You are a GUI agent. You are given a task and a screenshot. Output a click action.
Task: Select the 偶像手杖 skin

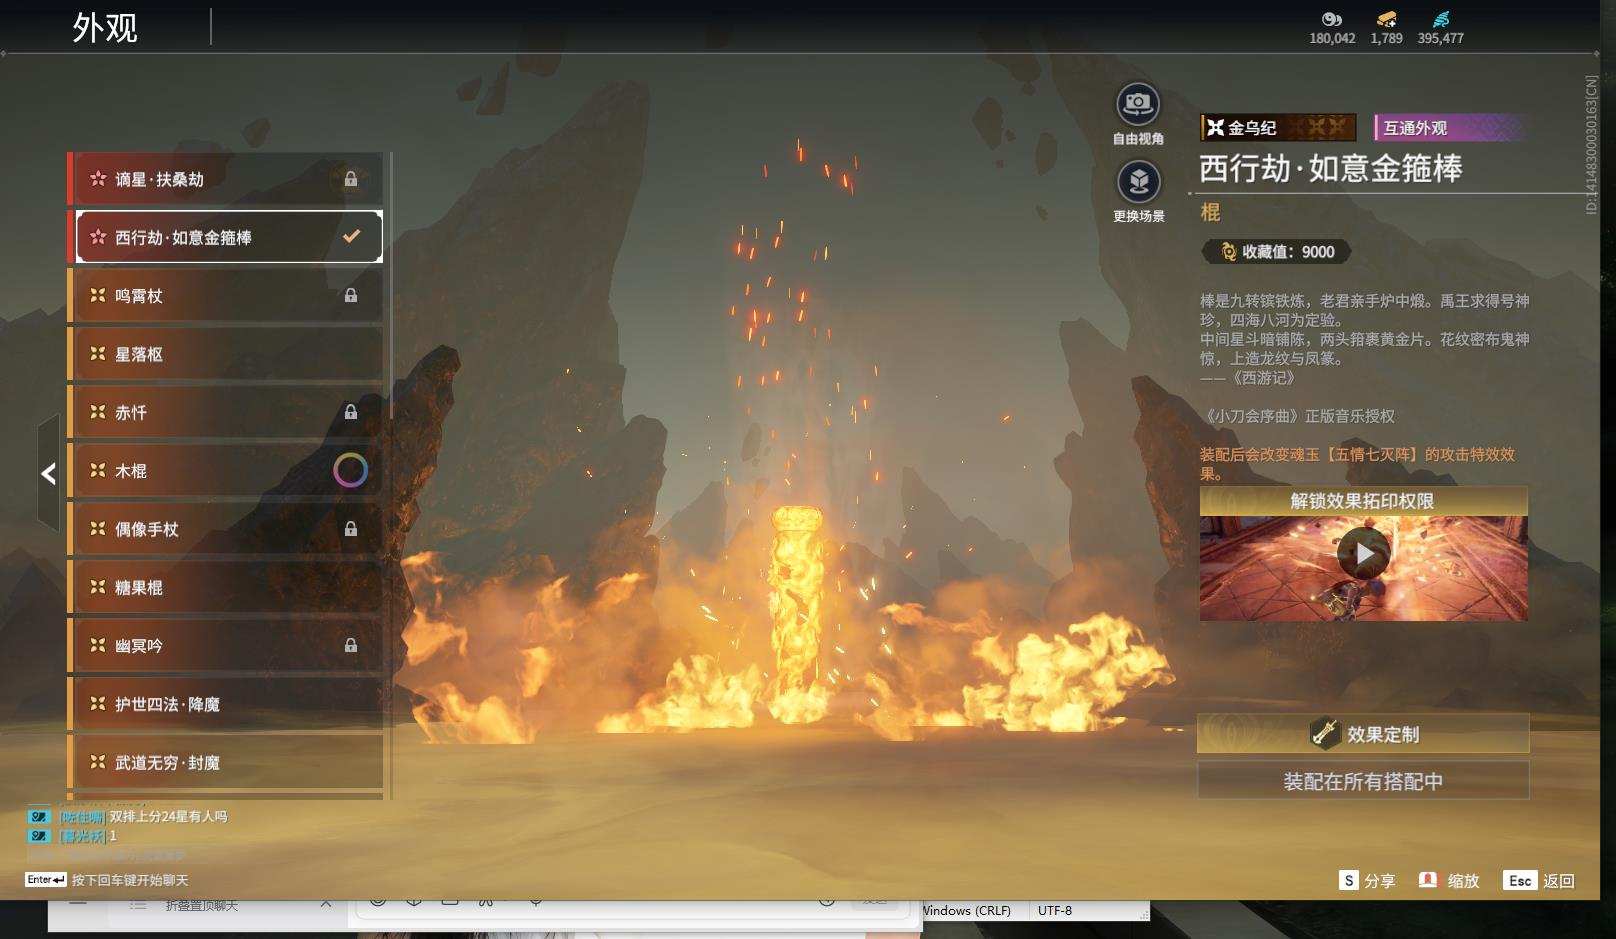point(226,529)
